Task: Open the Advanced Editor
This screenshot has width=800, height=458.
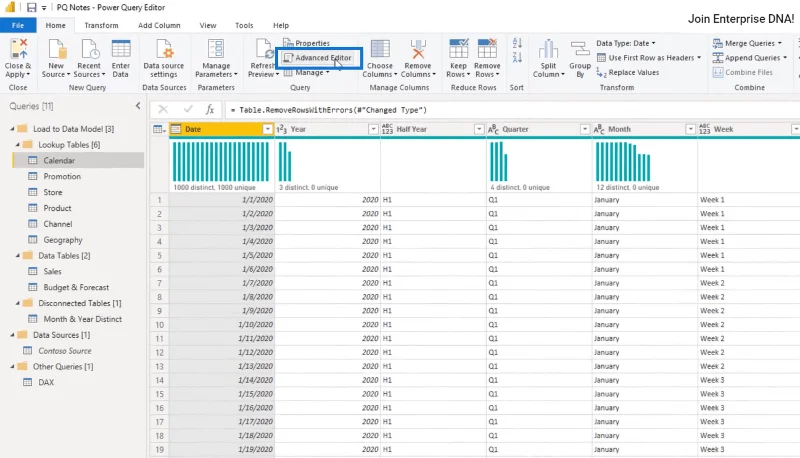Action: [x=318, y=58]
